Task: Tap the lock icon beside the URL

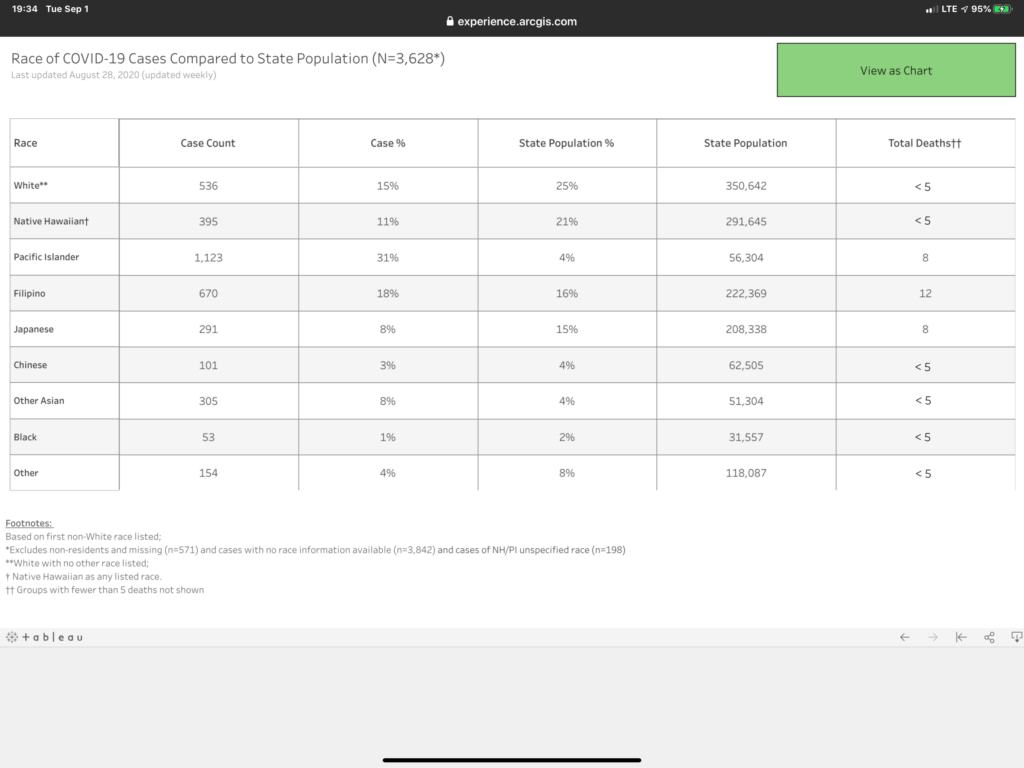Action: tap(450, 21)
